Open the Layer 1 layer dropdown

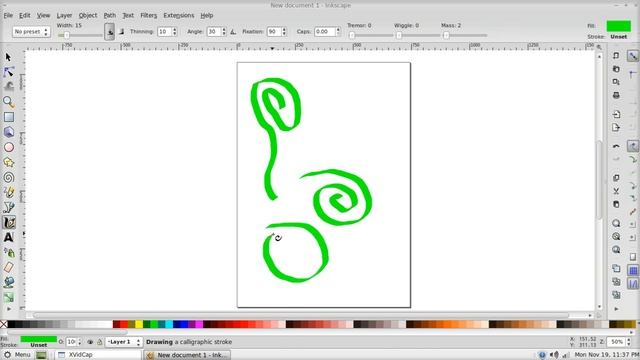[x=124, y=342]
